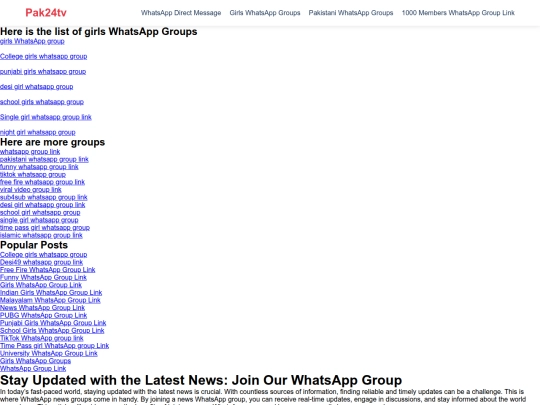
Task: Click the capitalized 'WhatsApp Group Link' popular post
Action: point(33,368)
